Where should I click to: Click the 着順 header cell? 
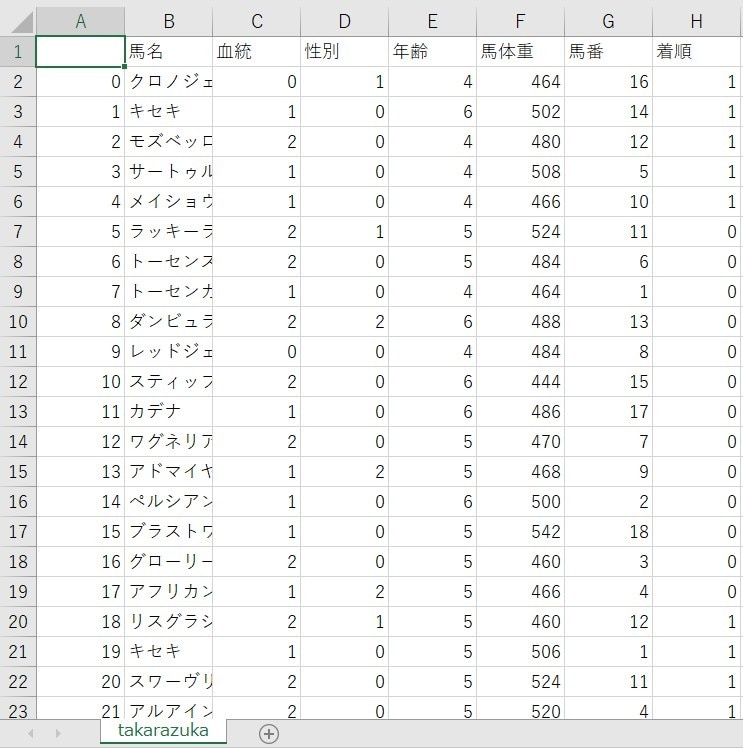click(x=696, y=52)
